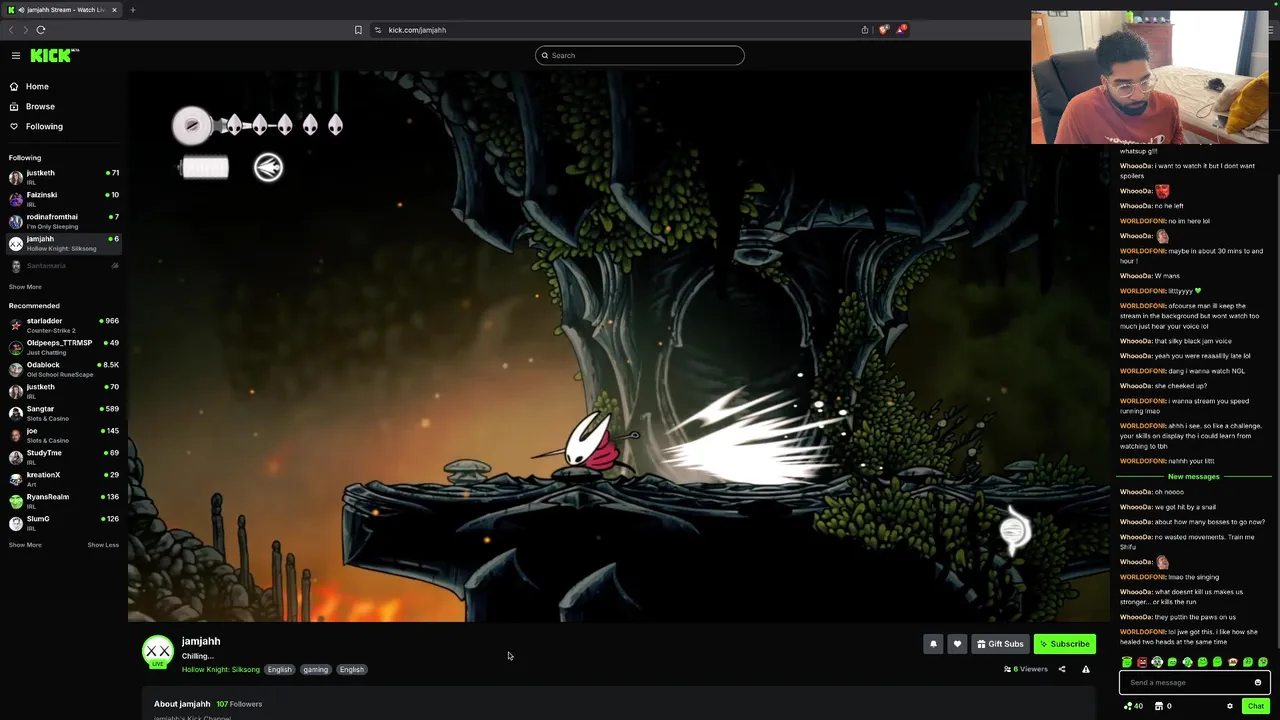Click the green Subscribe button
Image resolution: width=1280 pixels, height=720 pixels.
click(x=1064, y=644)
